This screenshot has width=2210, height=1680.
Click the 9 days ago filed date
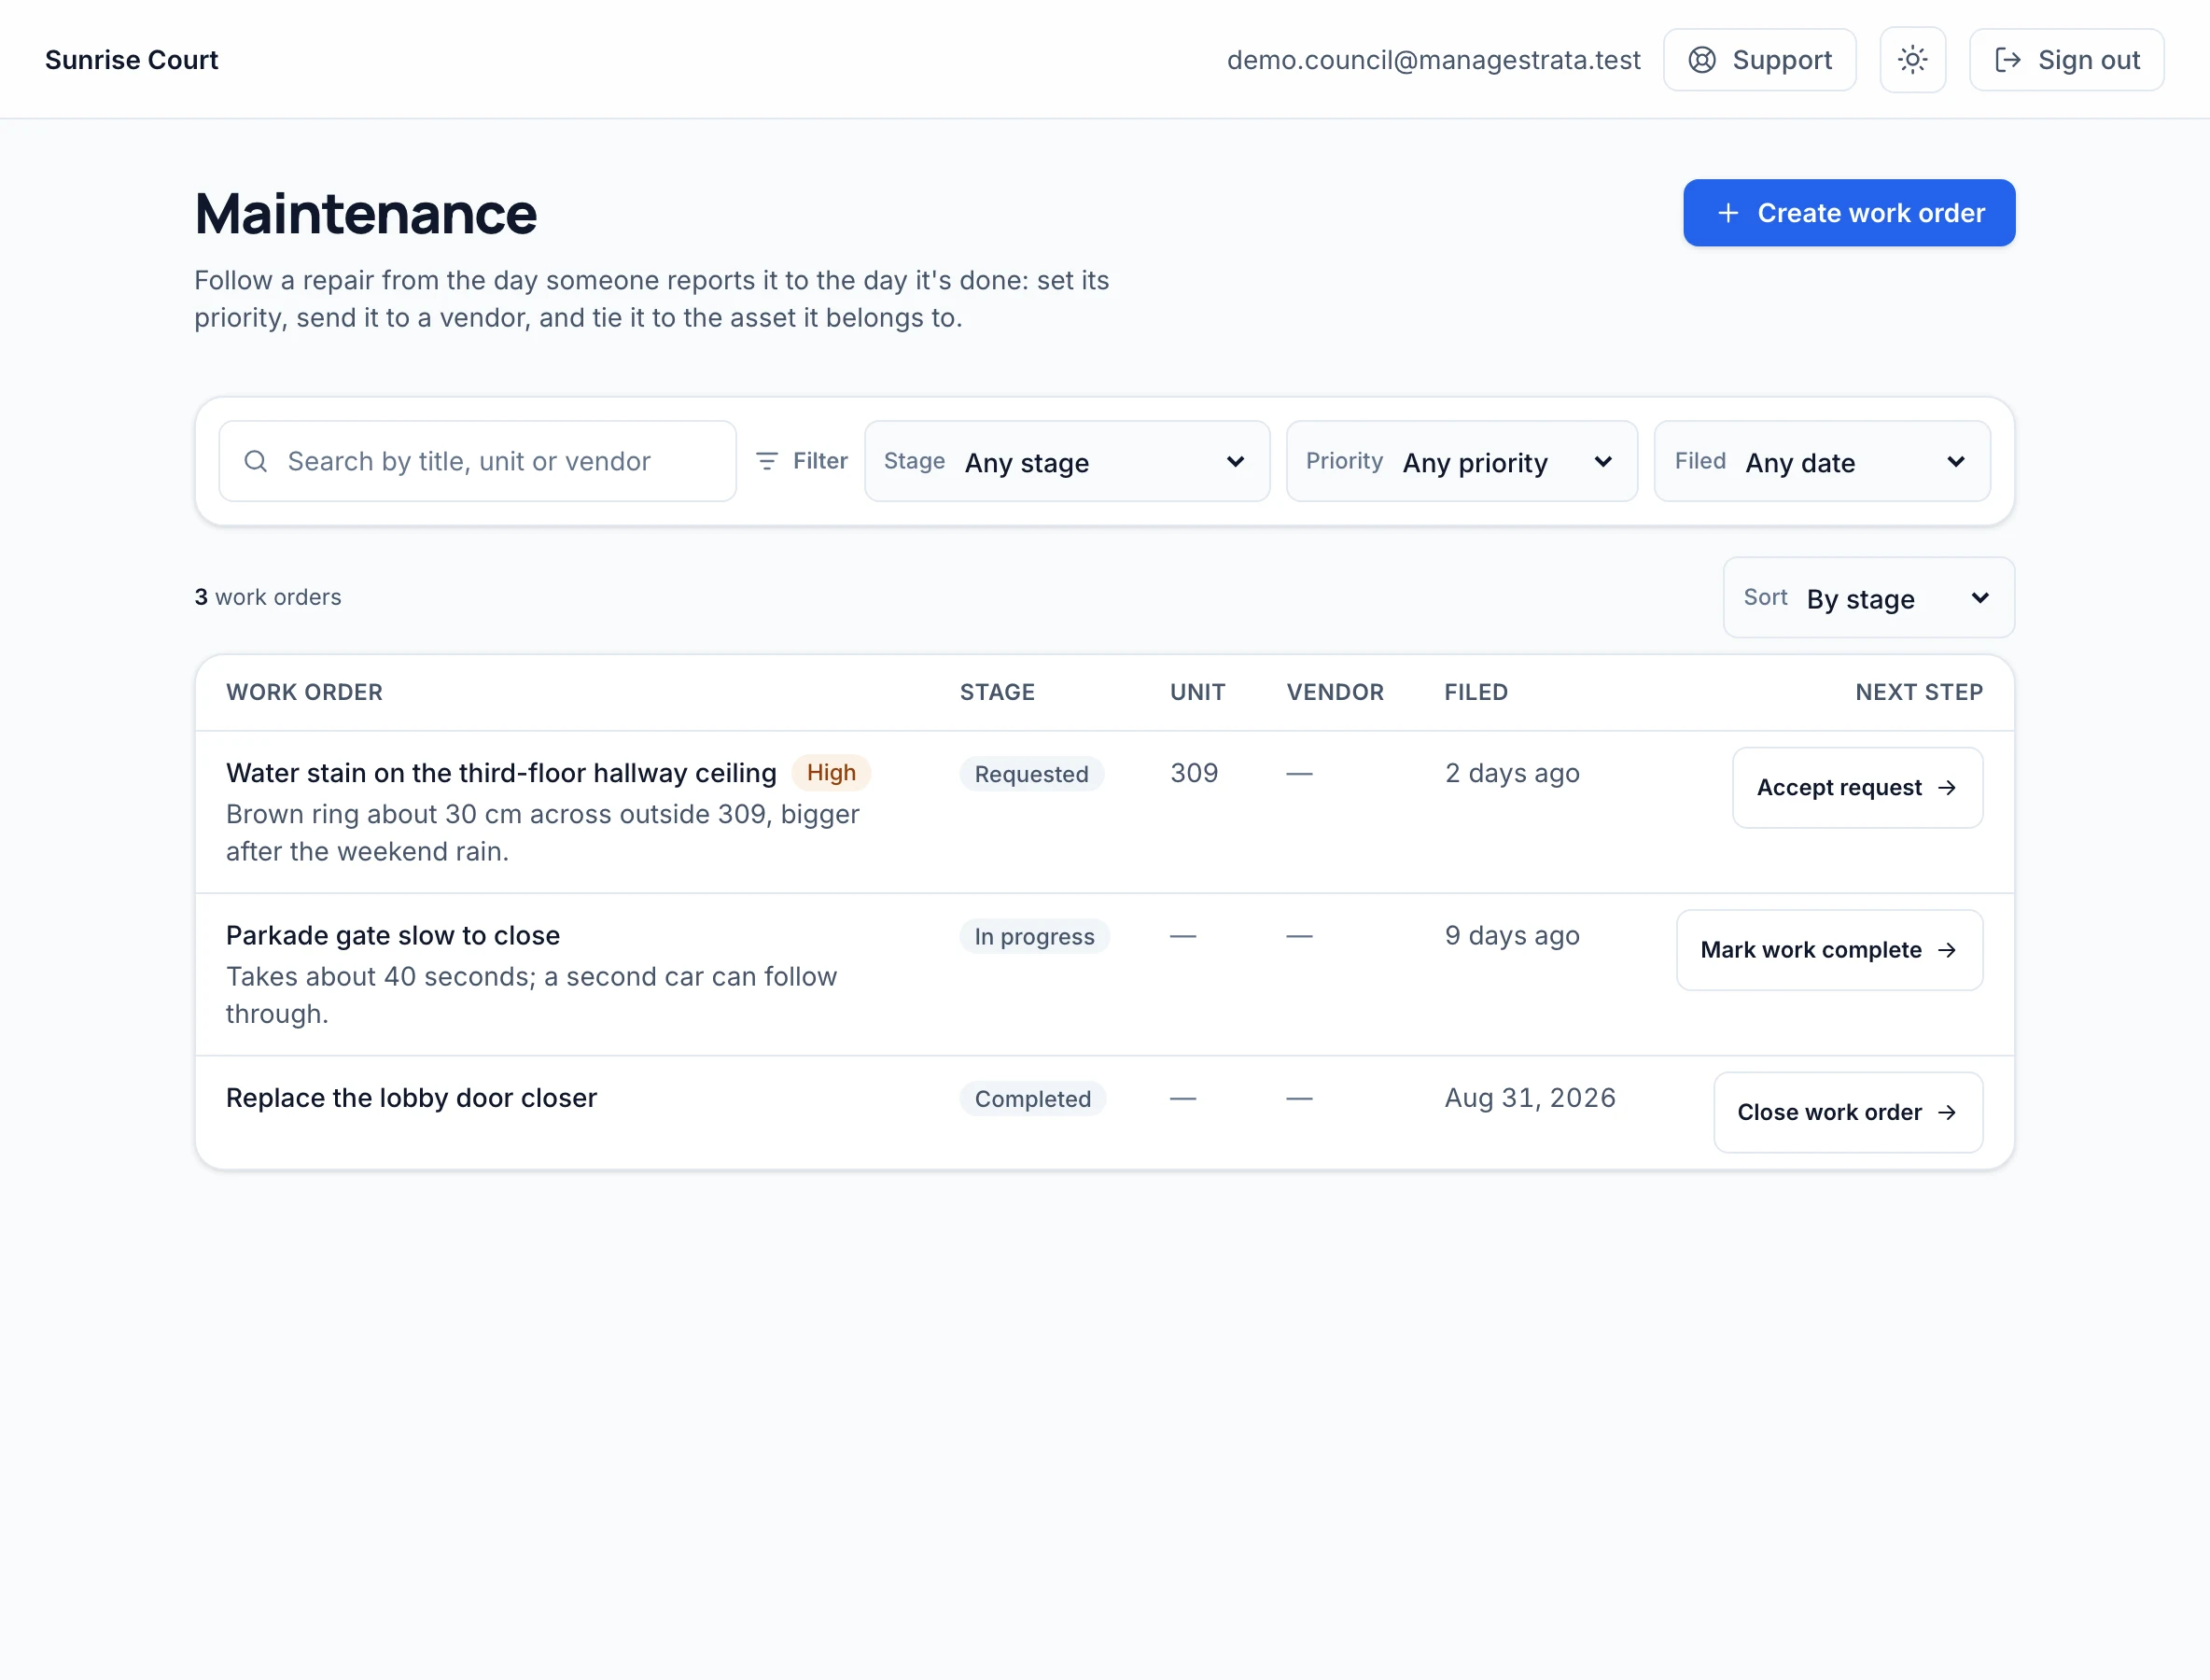1512,935
